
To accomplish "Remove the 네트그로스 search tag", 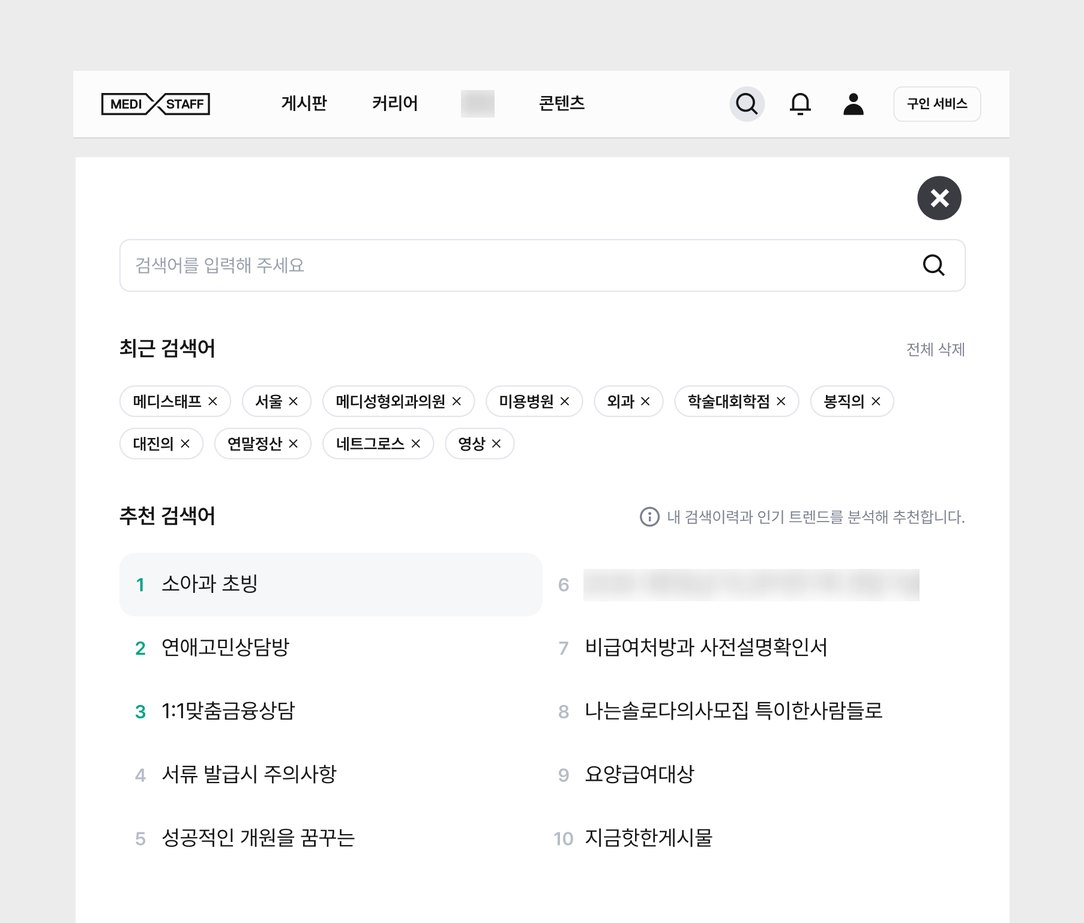I will [x=415, y=444].
